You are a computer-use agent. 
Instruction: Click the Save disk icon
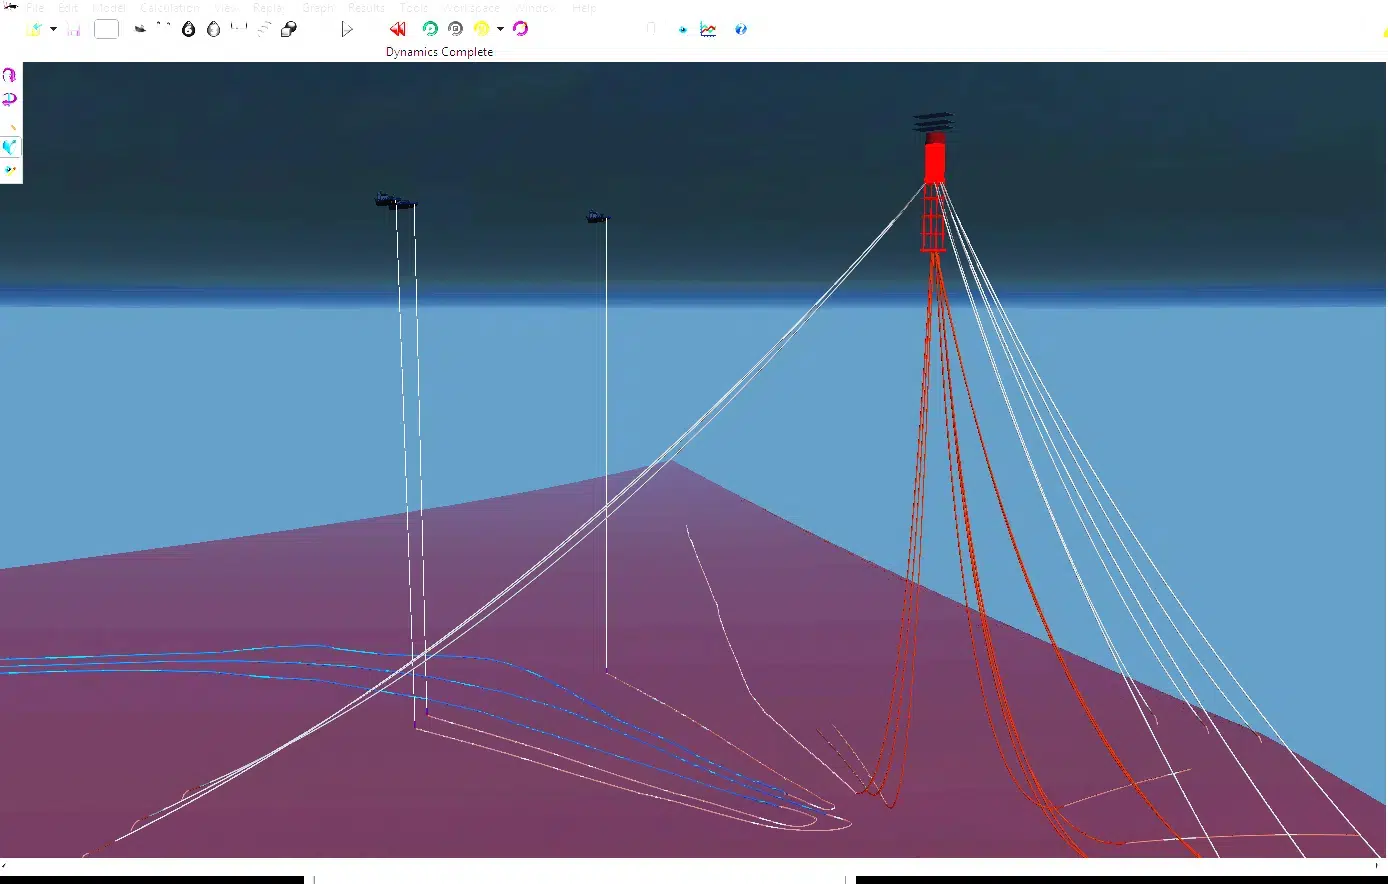(x=74, y=30)
